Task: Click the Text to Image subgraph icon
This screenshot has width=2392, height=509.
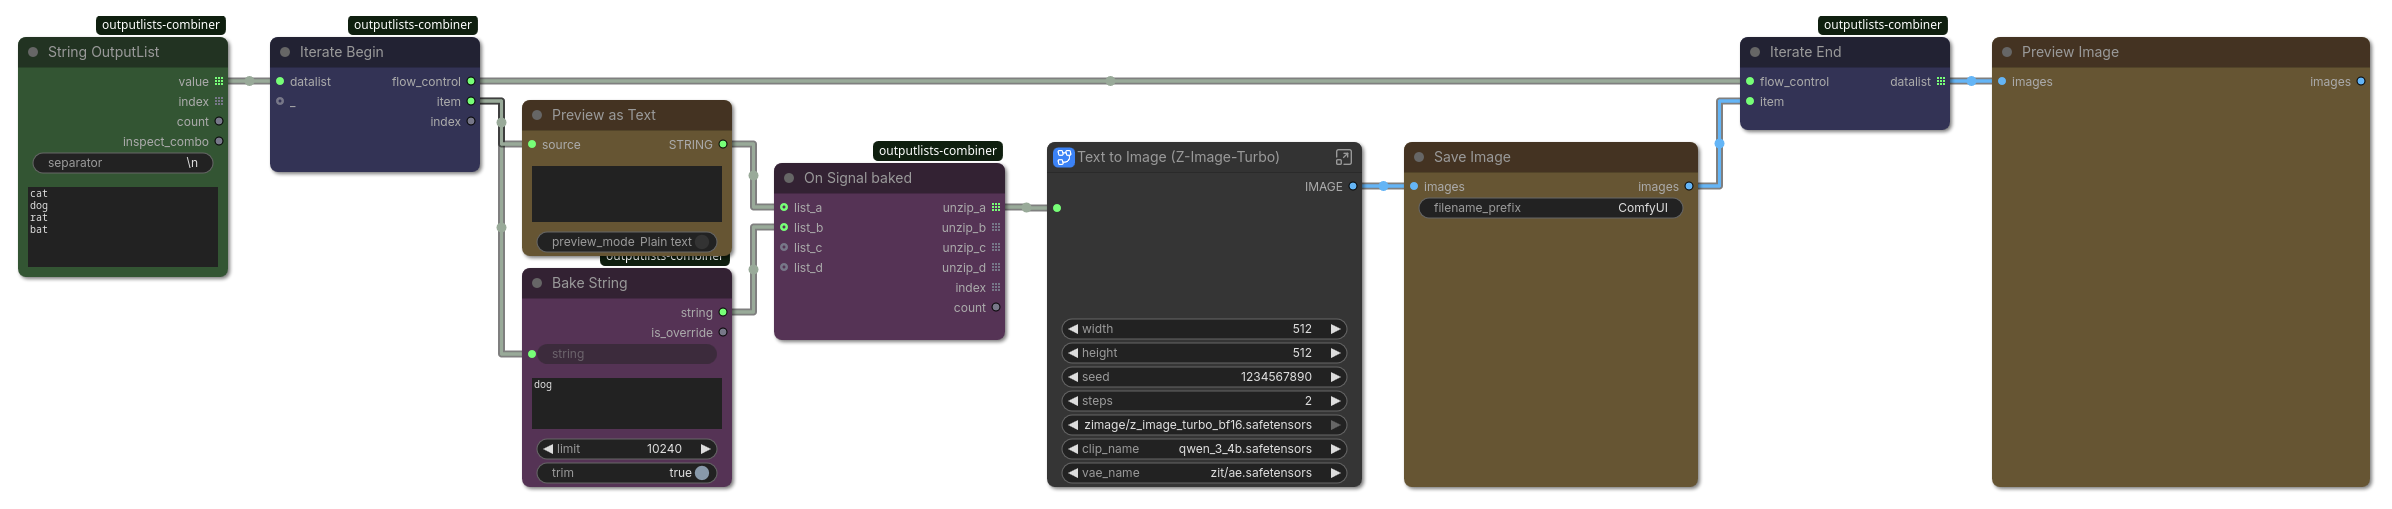Action: 1064,157
